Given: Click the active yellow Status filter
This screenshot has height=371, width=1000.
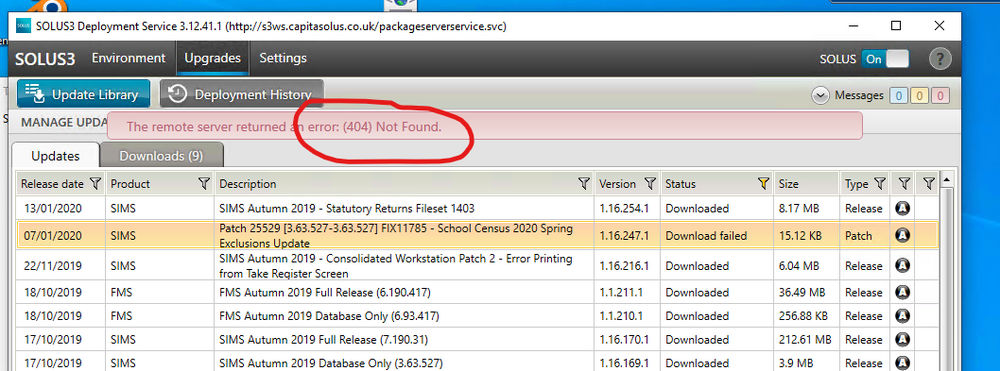Looking at the screenshot, I should pyautogui.click(x=763, y=184).
